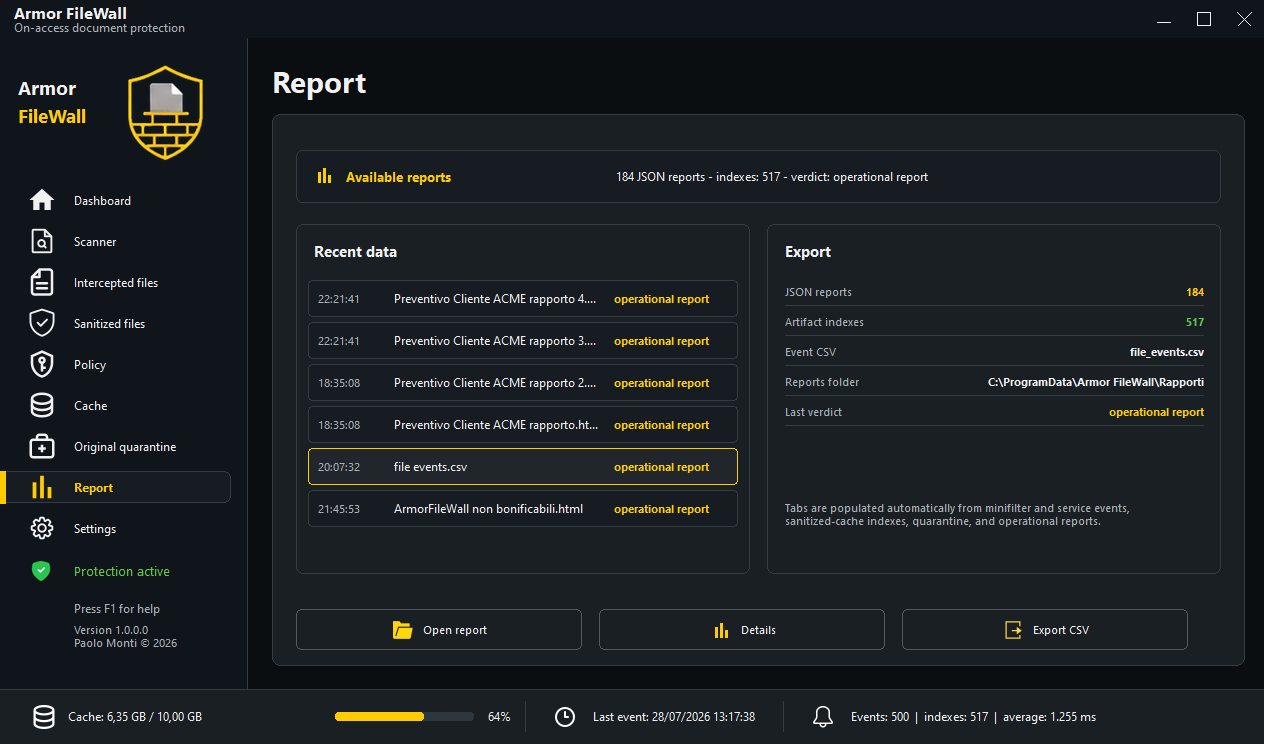Click the Dashboard home icon
This screenshot has height=744, width=1264.
pyautogui.click(x=42, y=200)
